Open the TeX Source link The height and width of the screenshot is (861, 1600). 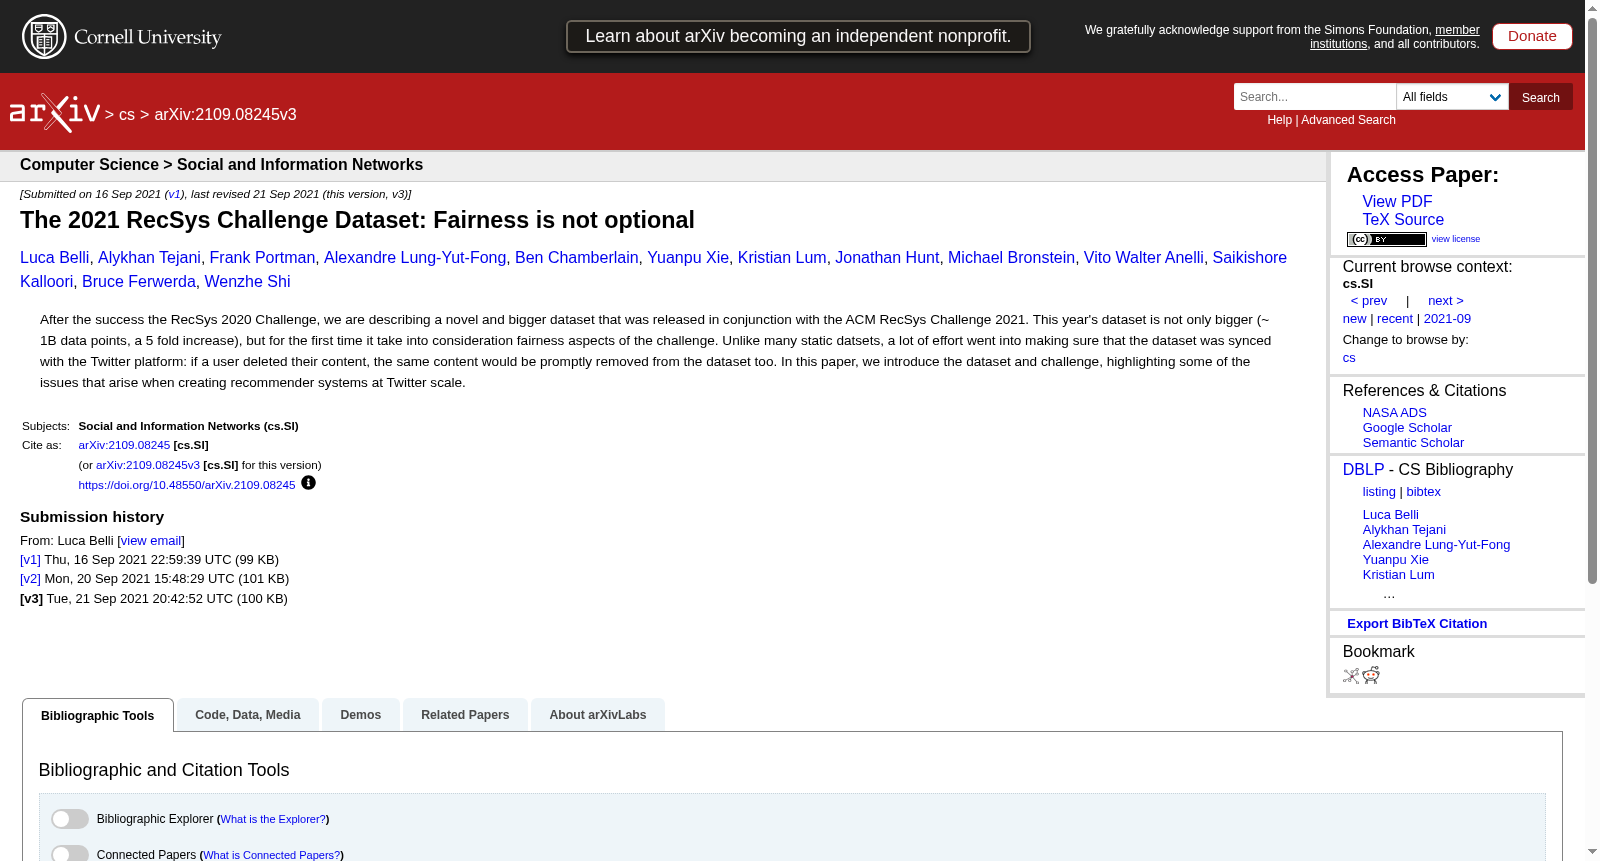point(1403,220)
